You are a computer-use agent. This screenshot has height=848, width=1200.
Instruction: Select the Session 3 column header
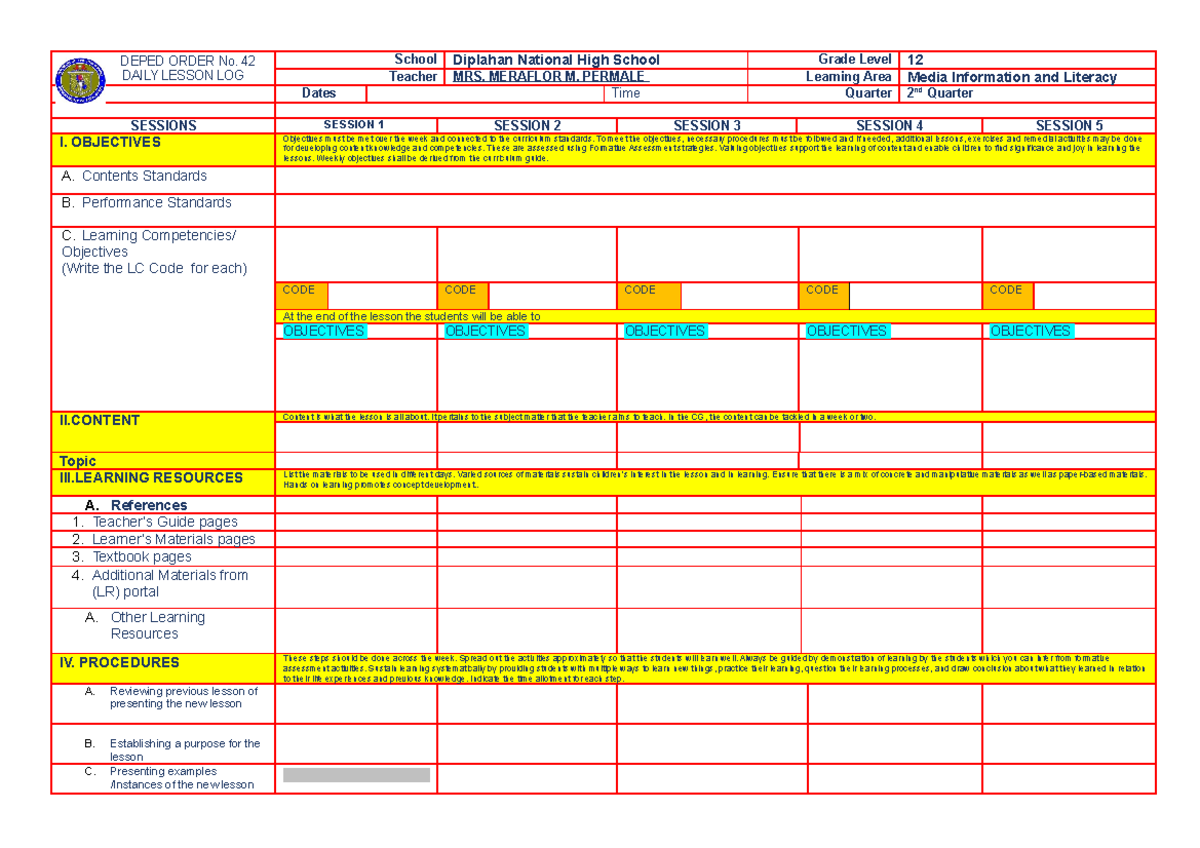(706, 125)
